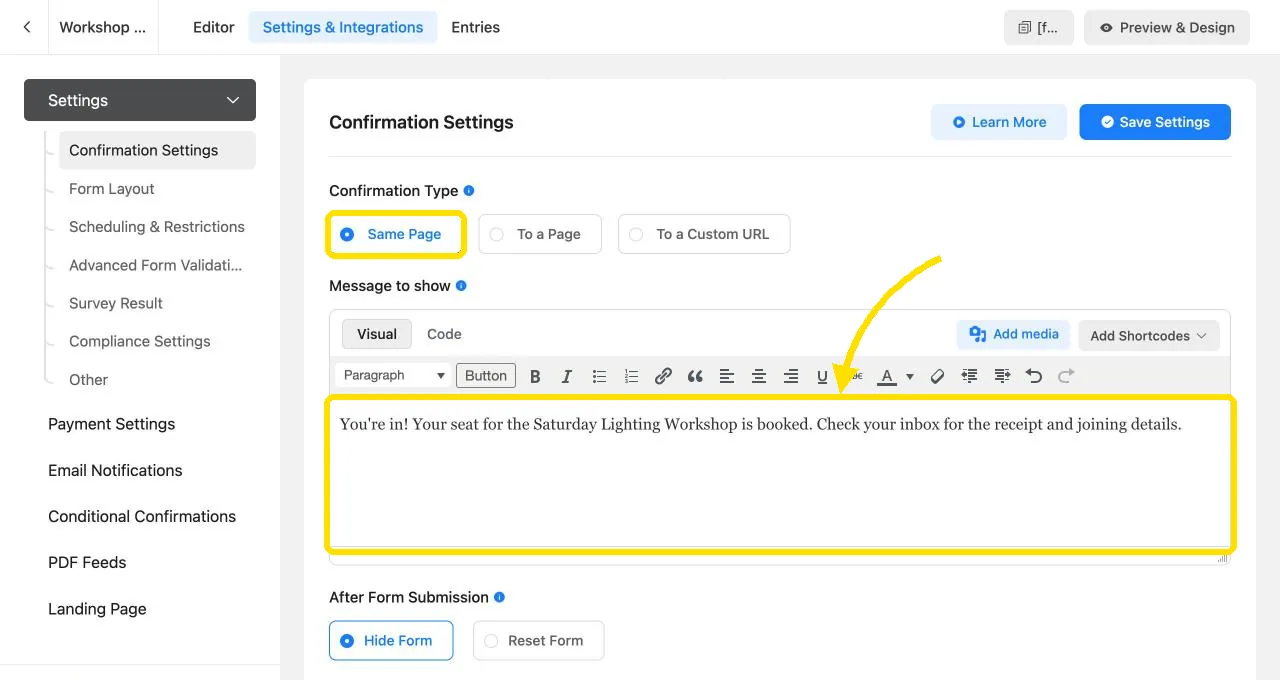Open Survey Result settings
The height and width of the screenshot is (680, 1280).
[116, 303]
